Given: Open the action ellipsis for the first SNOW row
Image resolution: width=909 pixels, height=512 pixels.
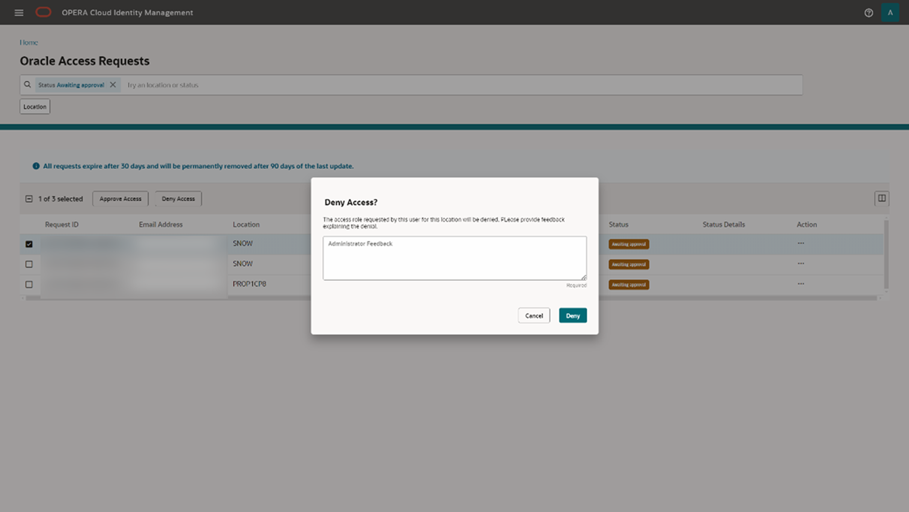Looking at the screenshot, I should click(x=801, y=244).
